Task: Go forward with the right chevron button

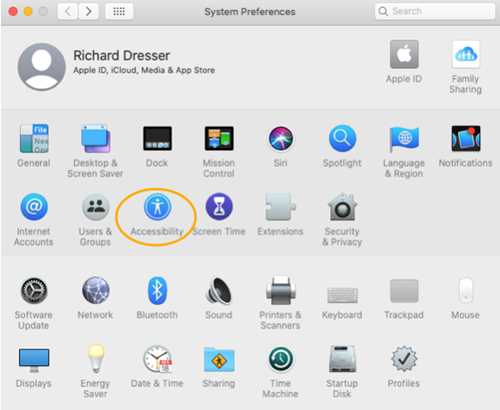Action: click(x=89, y=12)
